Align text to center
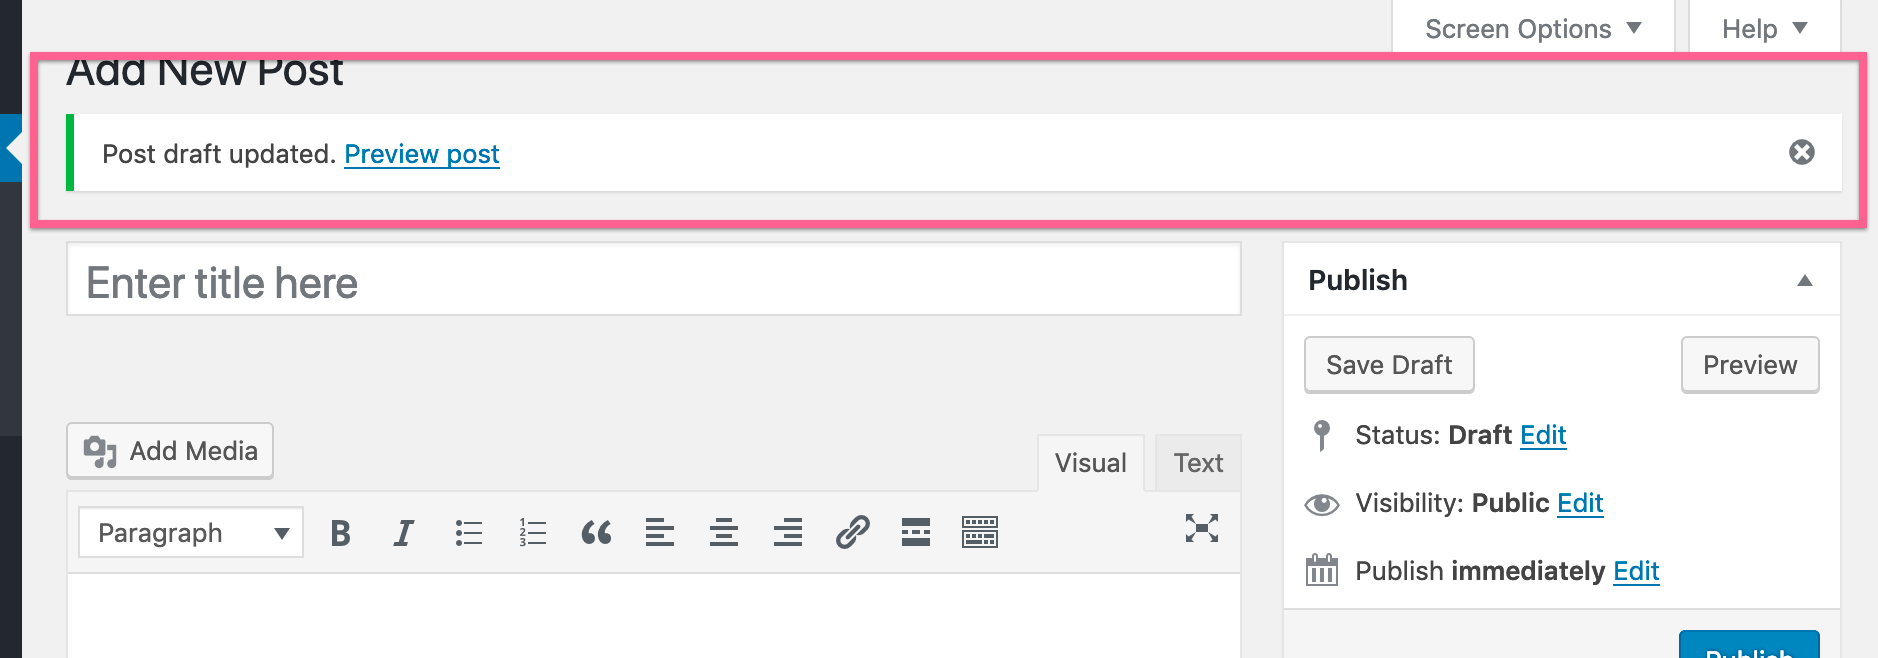1878x658 pixels. click(724, 532)
